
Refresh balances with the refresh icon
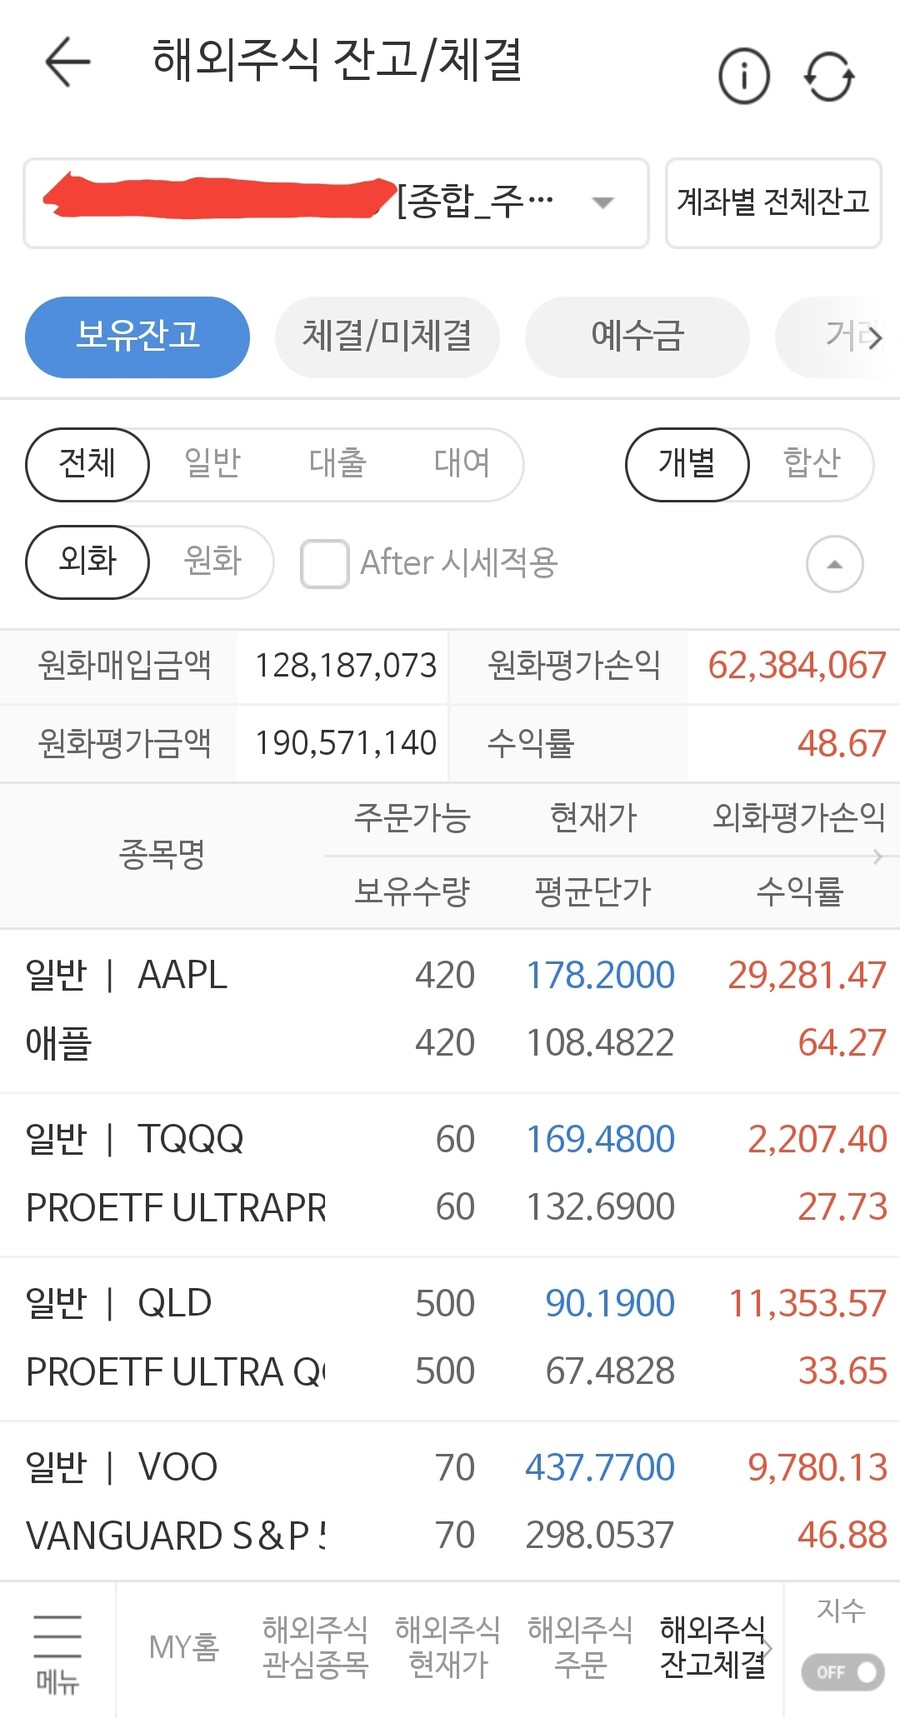pos(828,76)
